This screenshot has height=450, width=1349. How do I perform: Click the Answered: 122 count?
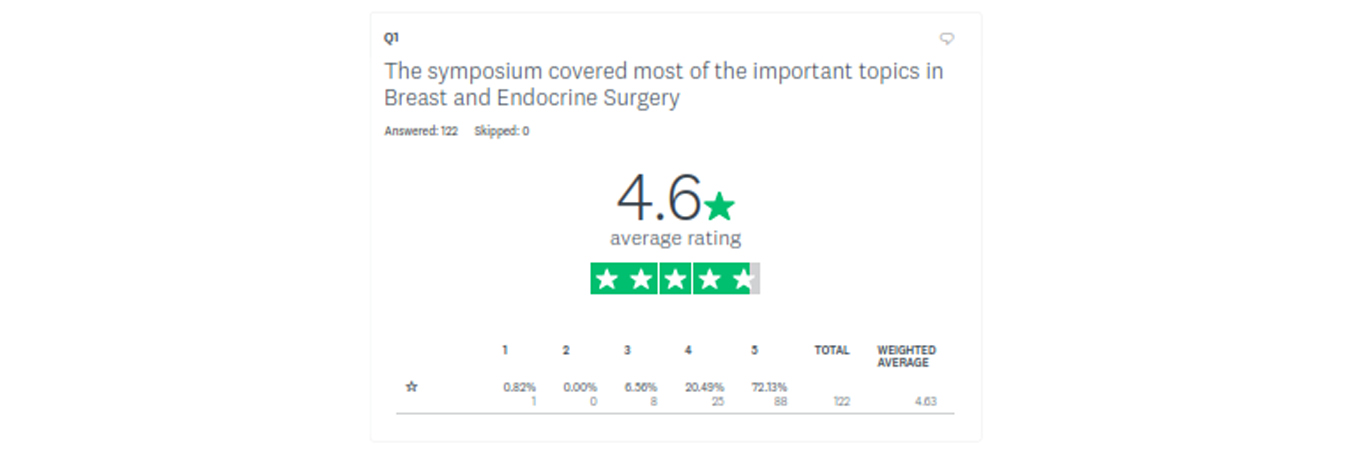click(421, 131)
